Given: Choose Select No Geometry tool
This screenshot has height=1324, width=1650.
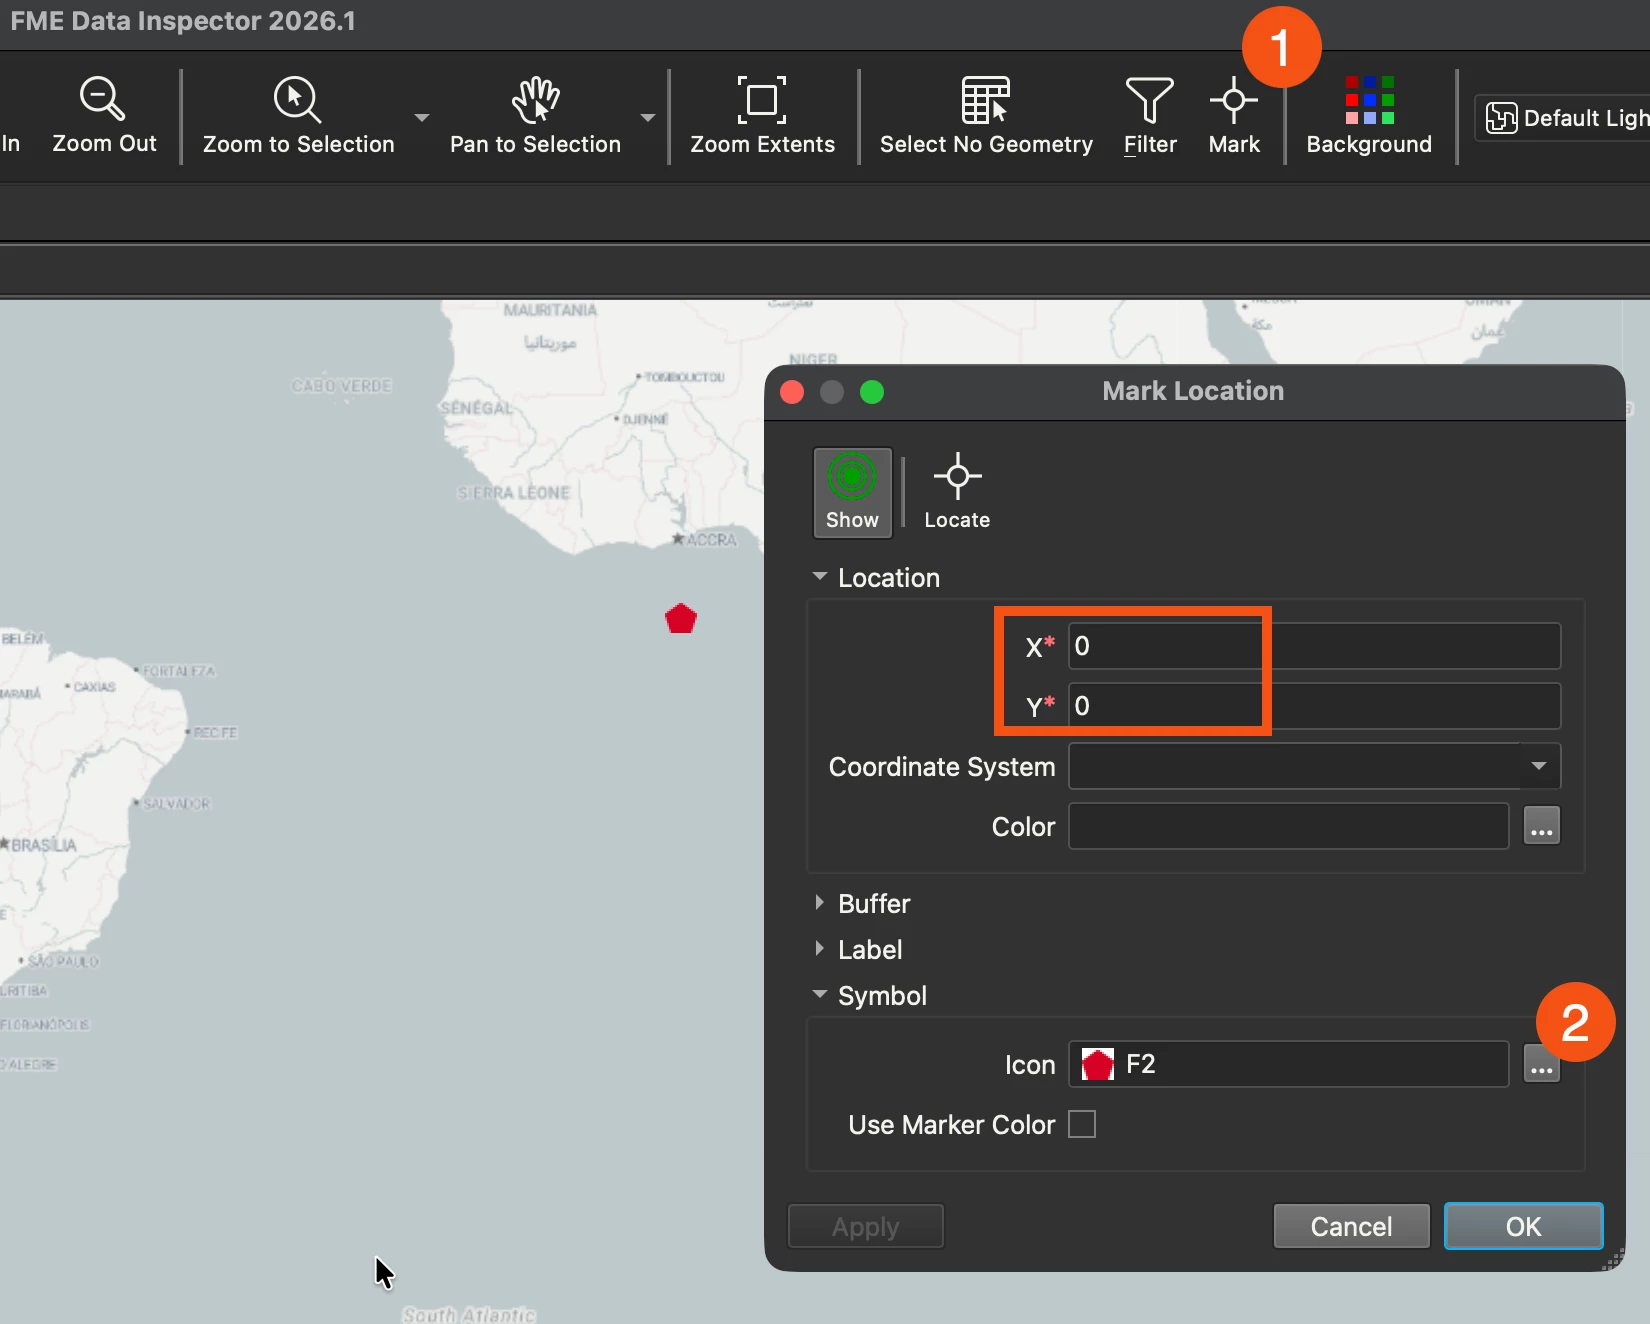Looking at the screenshot, I should click(986, 115).
